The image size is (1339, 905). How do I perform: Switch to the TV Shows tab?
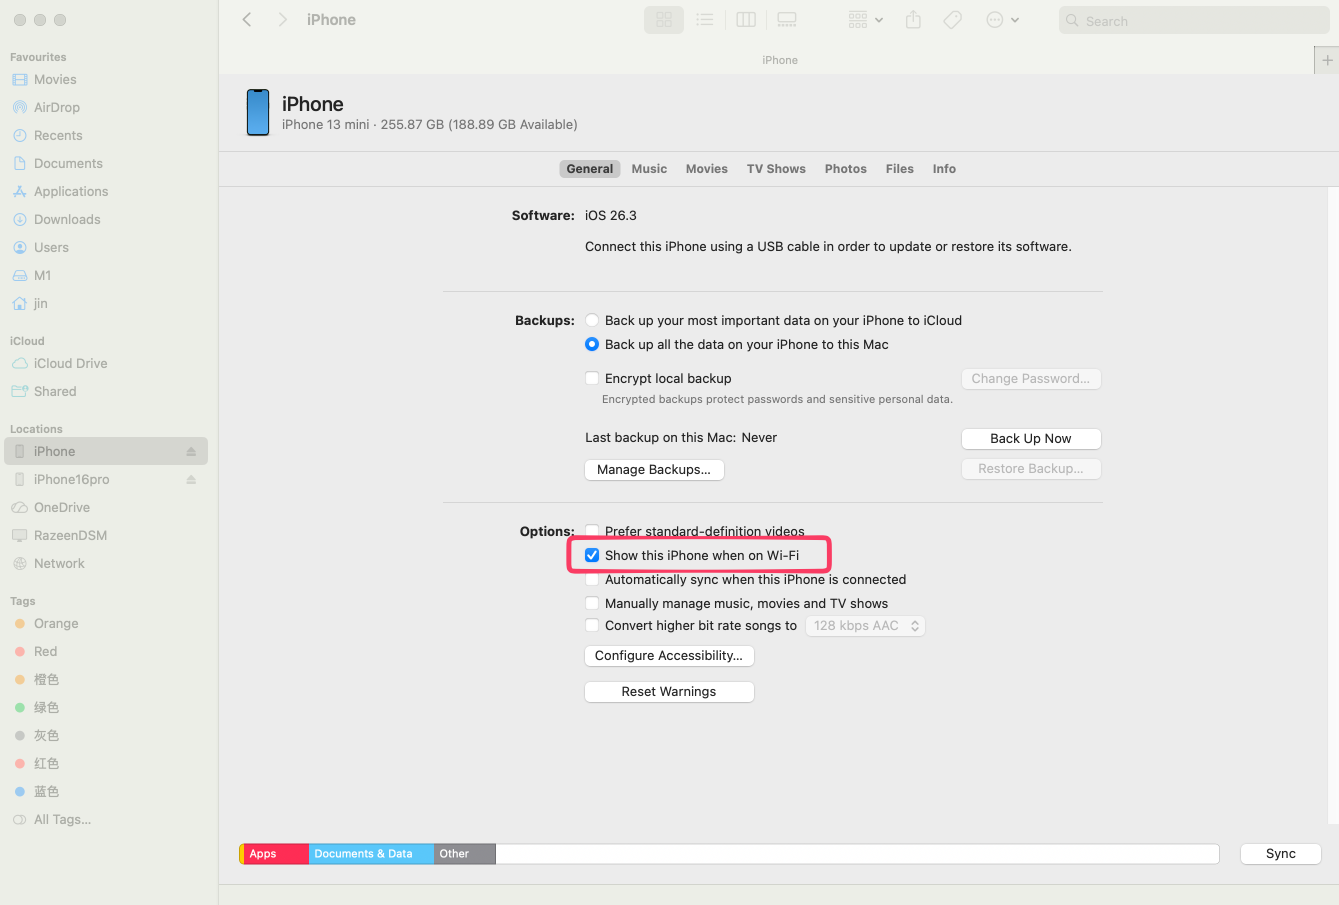776,169
